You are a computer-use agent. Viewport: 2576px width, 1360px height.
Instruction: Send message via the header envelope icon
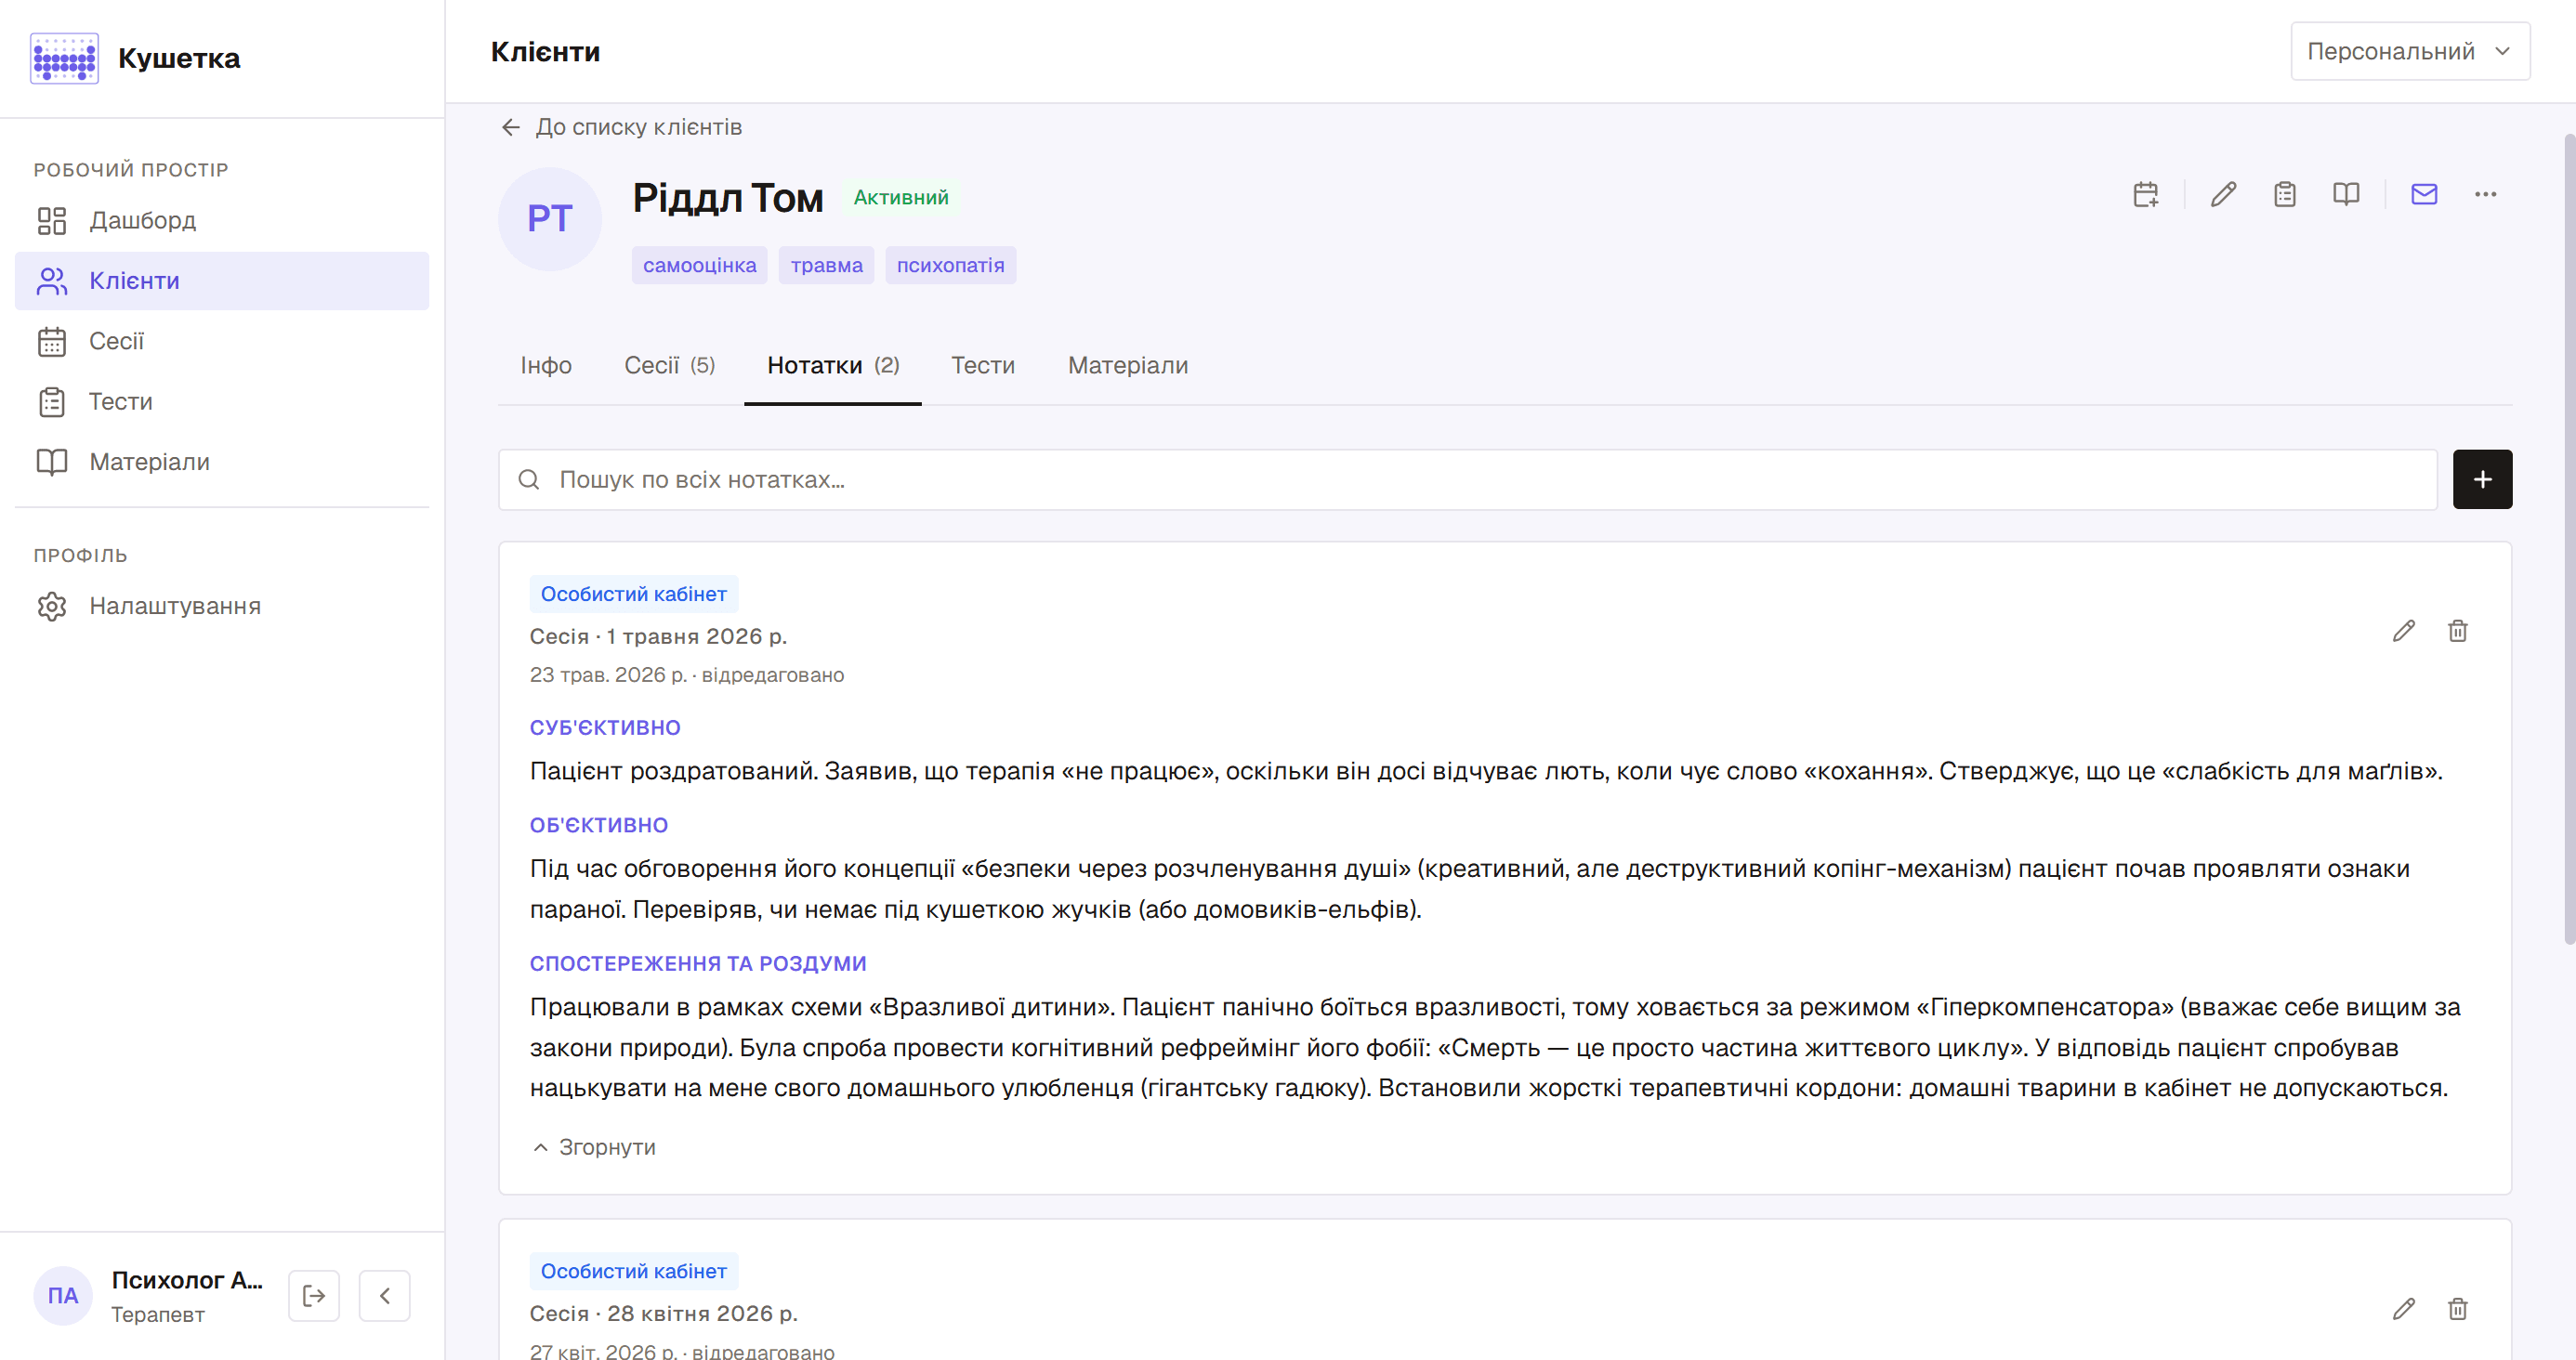[x=2424, y=194]
